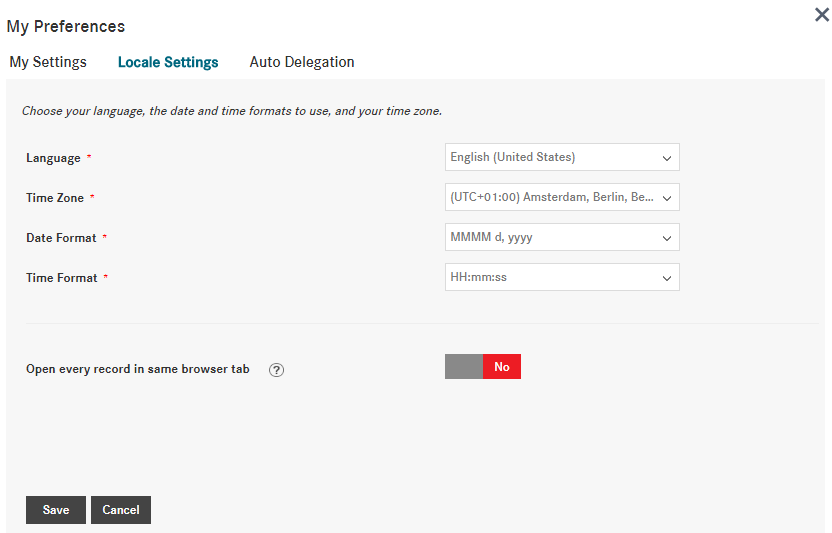
Task: Toggle the red No switch
Action: coord(501,367)
